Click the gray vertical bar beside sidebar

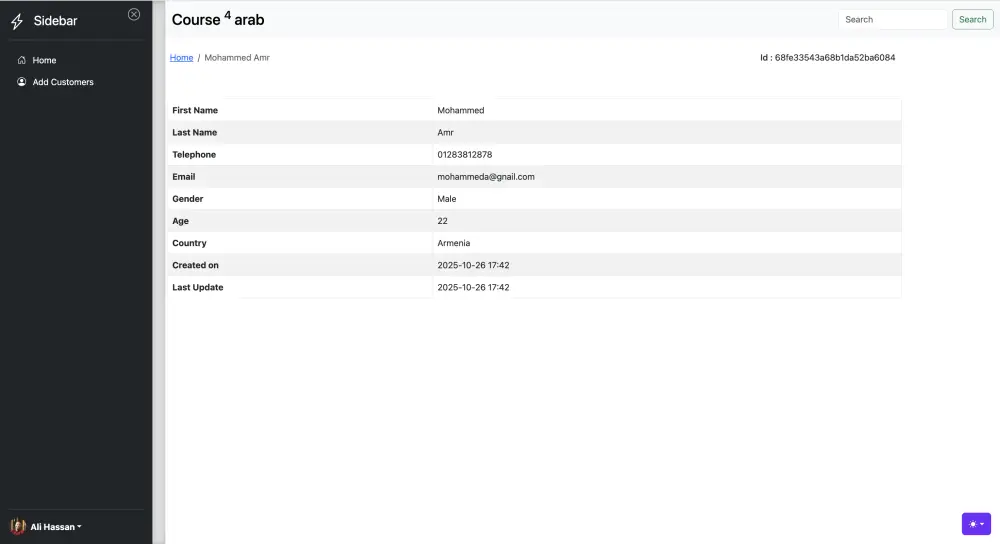pyautogui.click(x=158, y=272)
